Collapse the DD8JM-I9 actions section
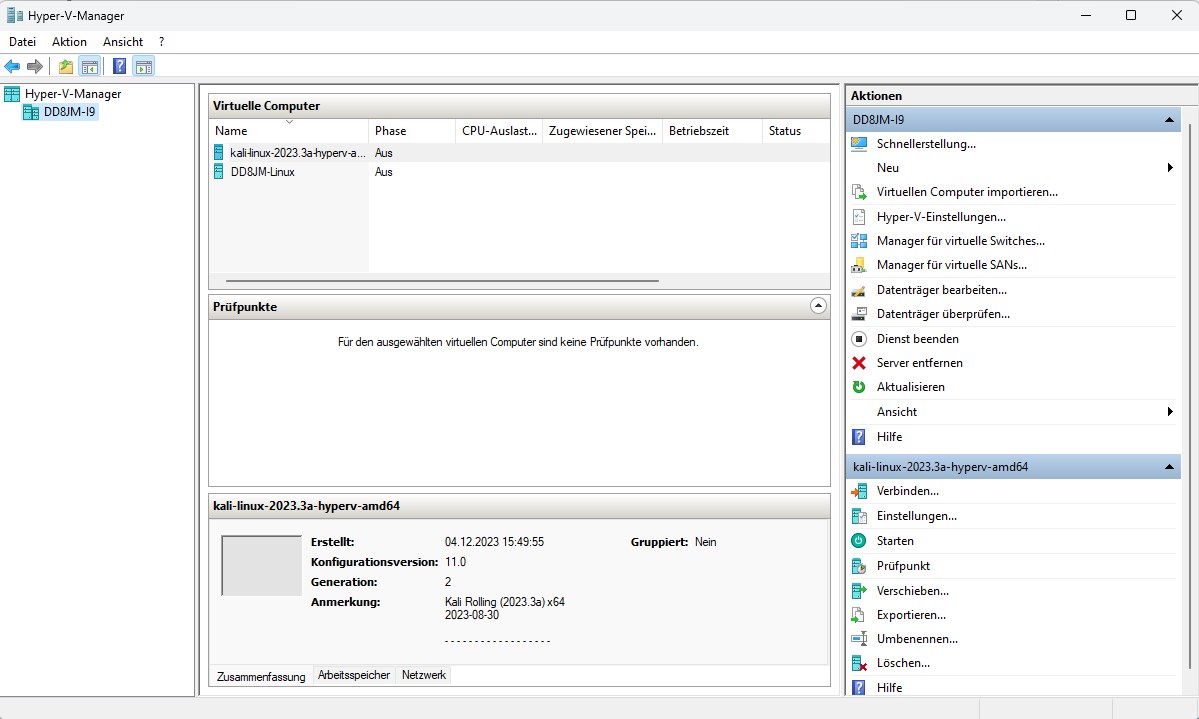Viewport: 1199px width, 719px height. [x=1169, y=120]
